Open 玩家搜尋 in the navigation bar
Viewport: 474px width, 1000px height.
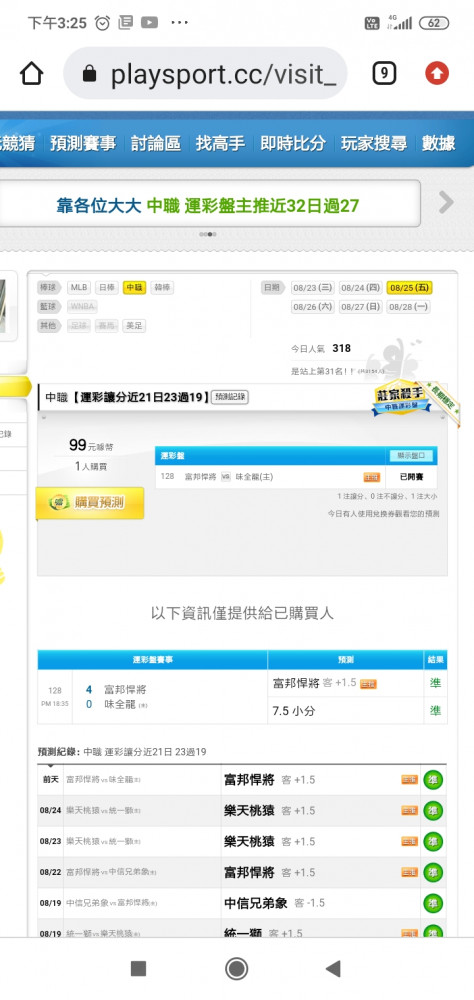tap(374, 143)
